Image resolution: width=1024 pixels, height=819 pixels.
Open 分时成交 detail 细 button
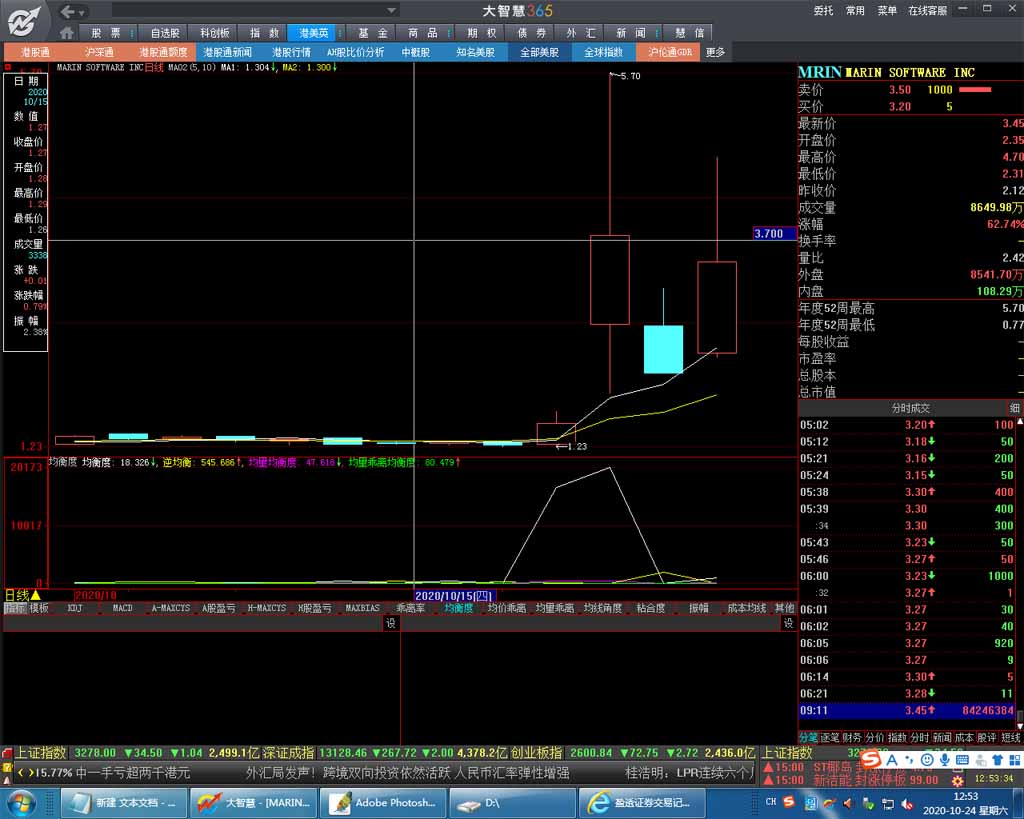[x=1014, y=408]
